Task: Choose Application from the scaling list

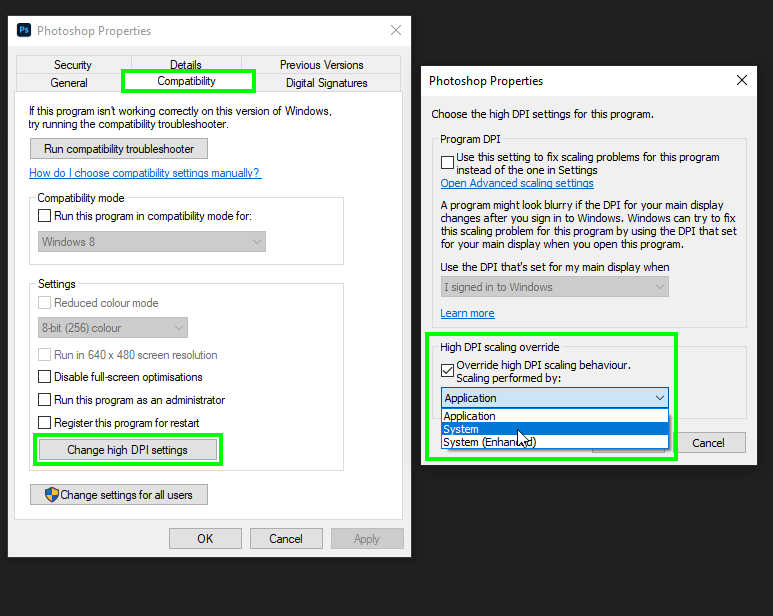Action: point(555,416)
